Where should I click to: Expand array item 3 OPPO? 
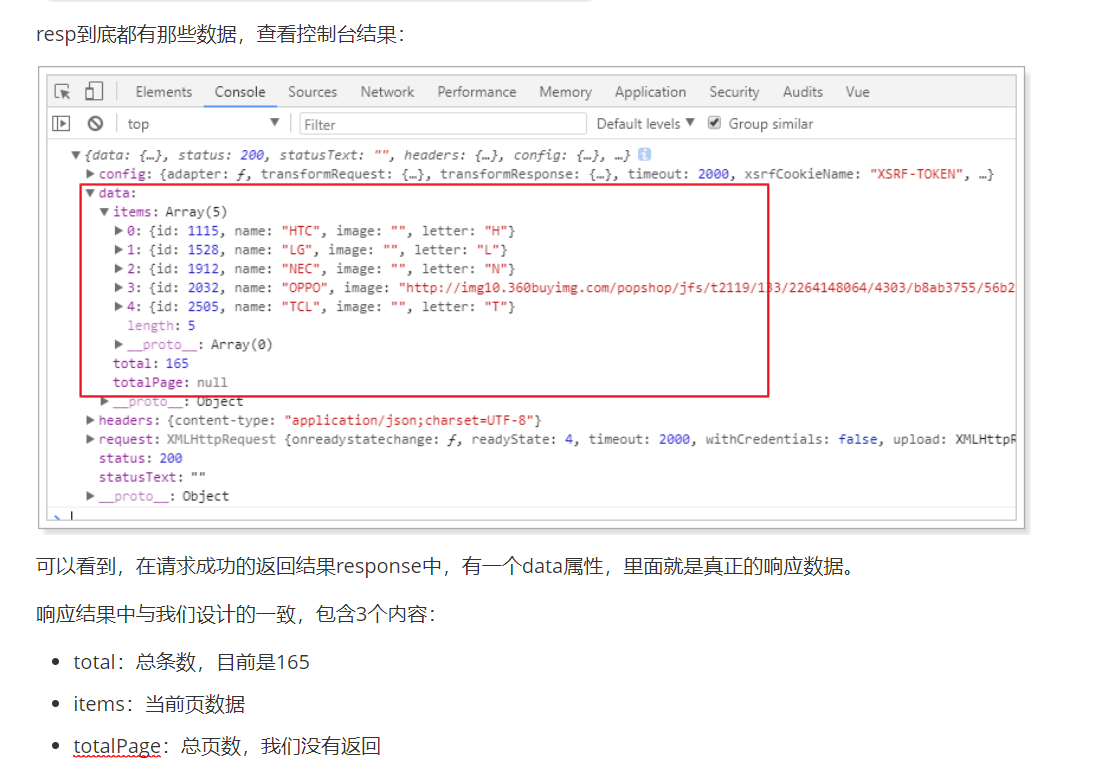click(118, 287)
